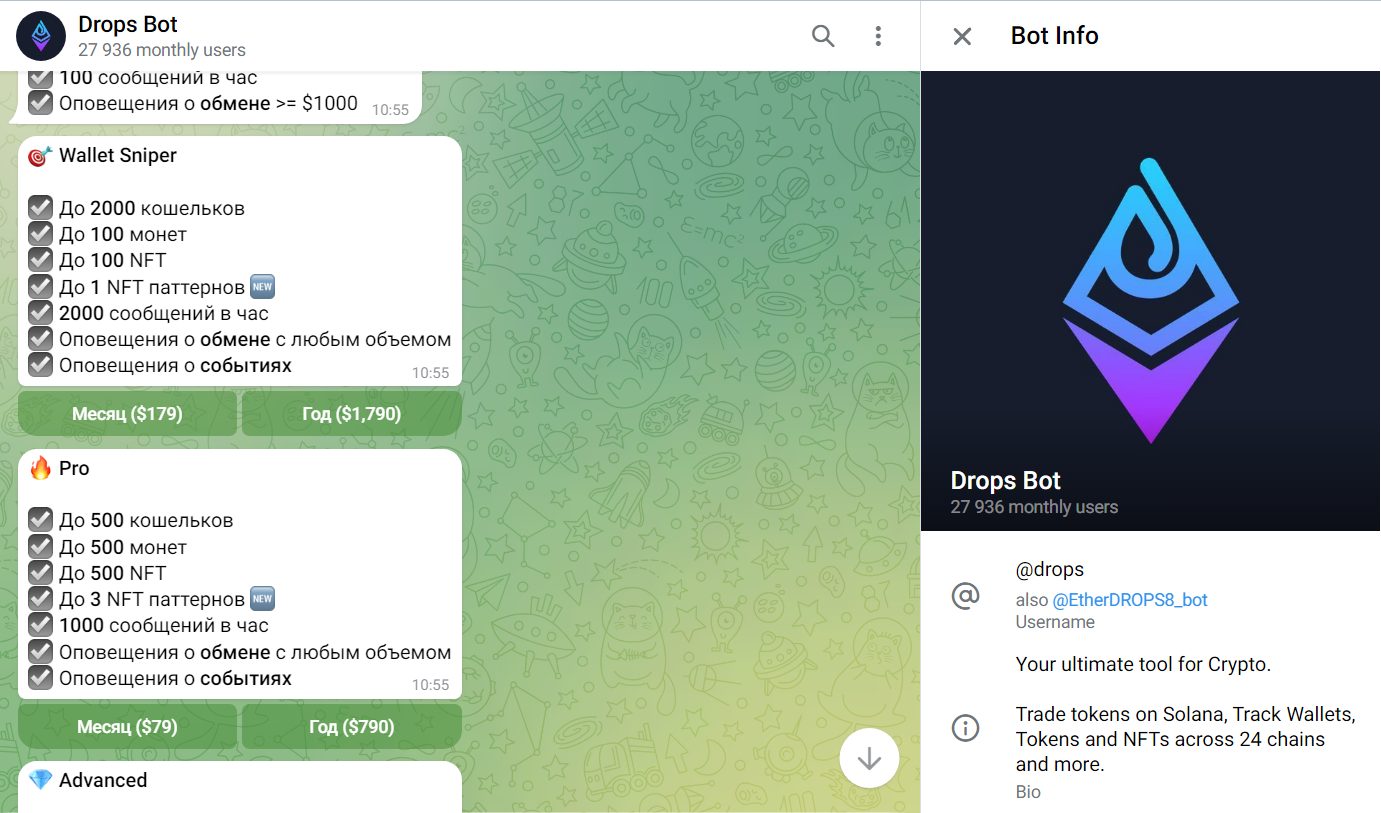The image size is (1381, 813).
Task: Click checkmark next to 'До 100 монет'
Action: [x=40, y=234]
